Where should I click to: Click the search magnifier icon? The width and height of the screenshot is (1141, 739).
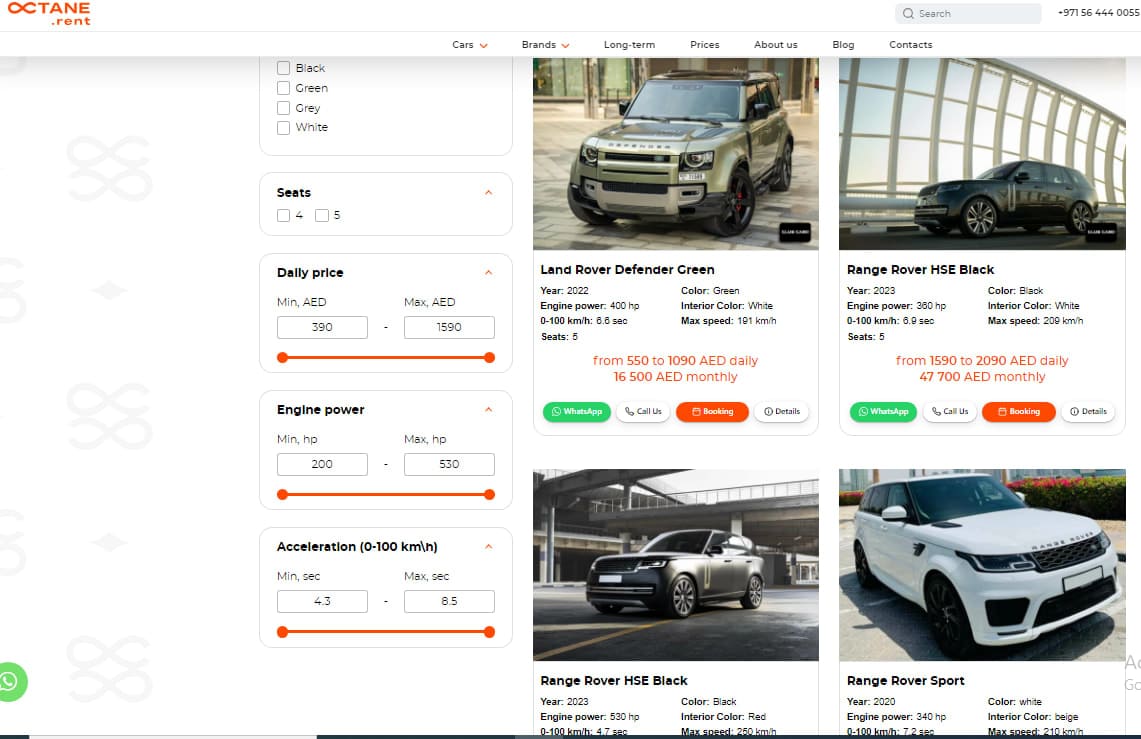pyautogui.click(x=908, y=13)
